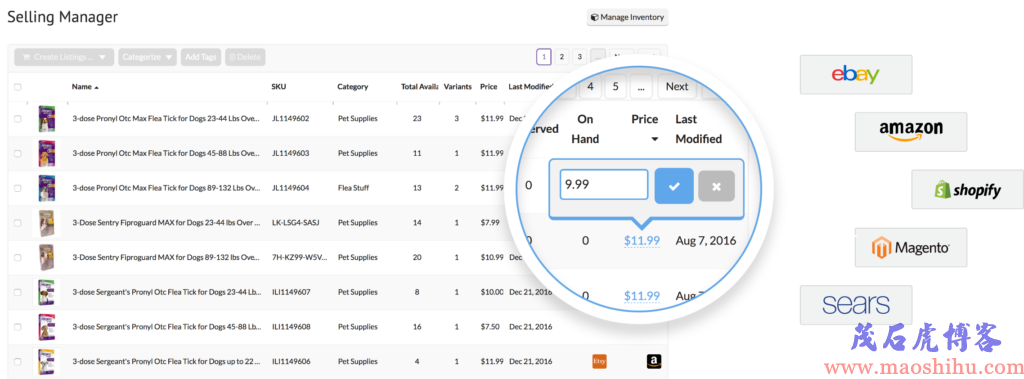Select the Magento marketplace logo

coord(910,248)
